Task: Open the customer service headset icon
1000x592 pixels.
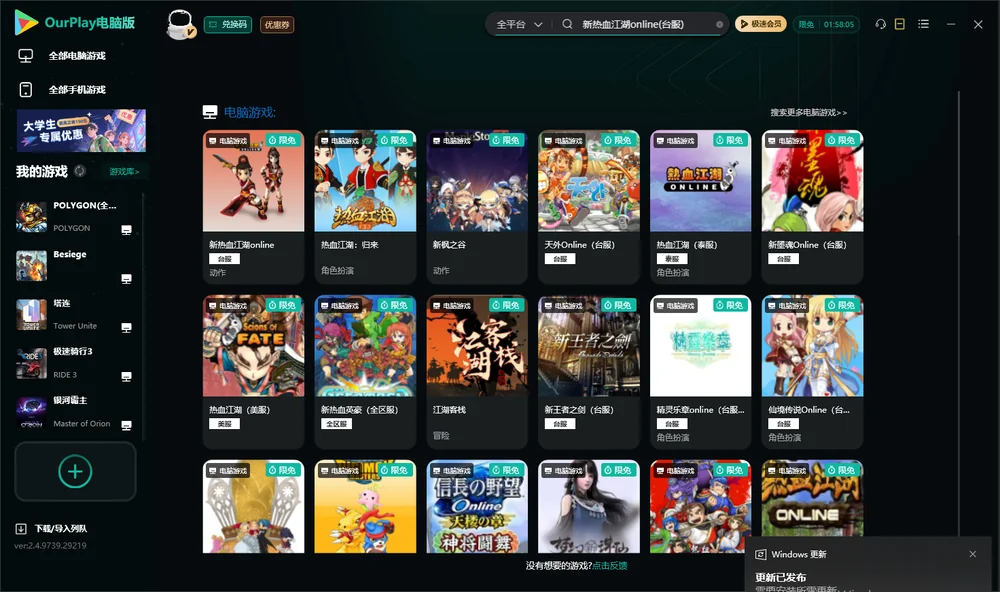Action: [881, 24]
